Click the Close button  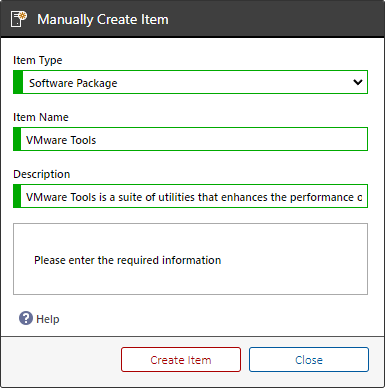pyautogui.click(x=309, y=360)
